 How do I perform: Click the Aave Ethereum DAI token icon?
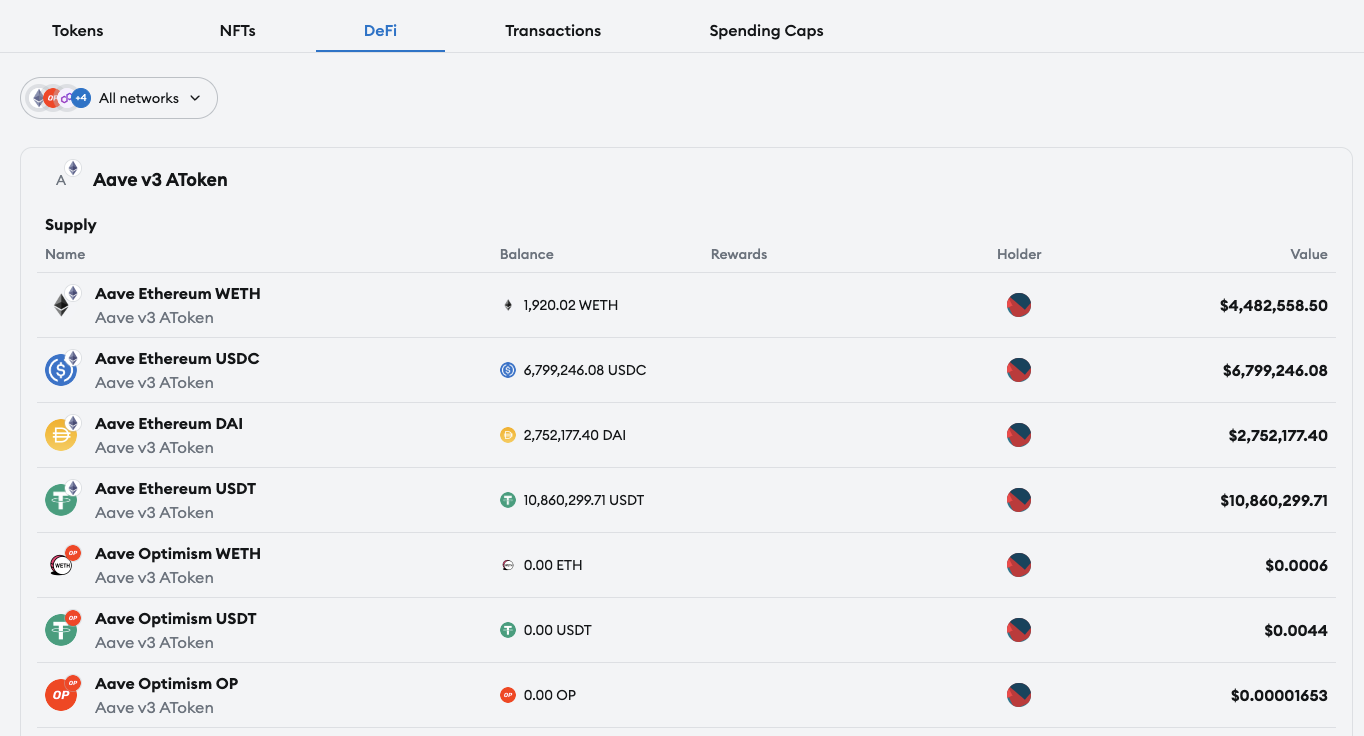62,433
